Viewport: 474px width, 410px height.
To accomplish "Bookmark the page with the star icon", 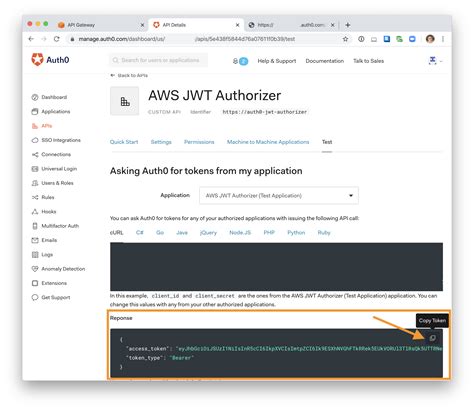I will (346, 39).
